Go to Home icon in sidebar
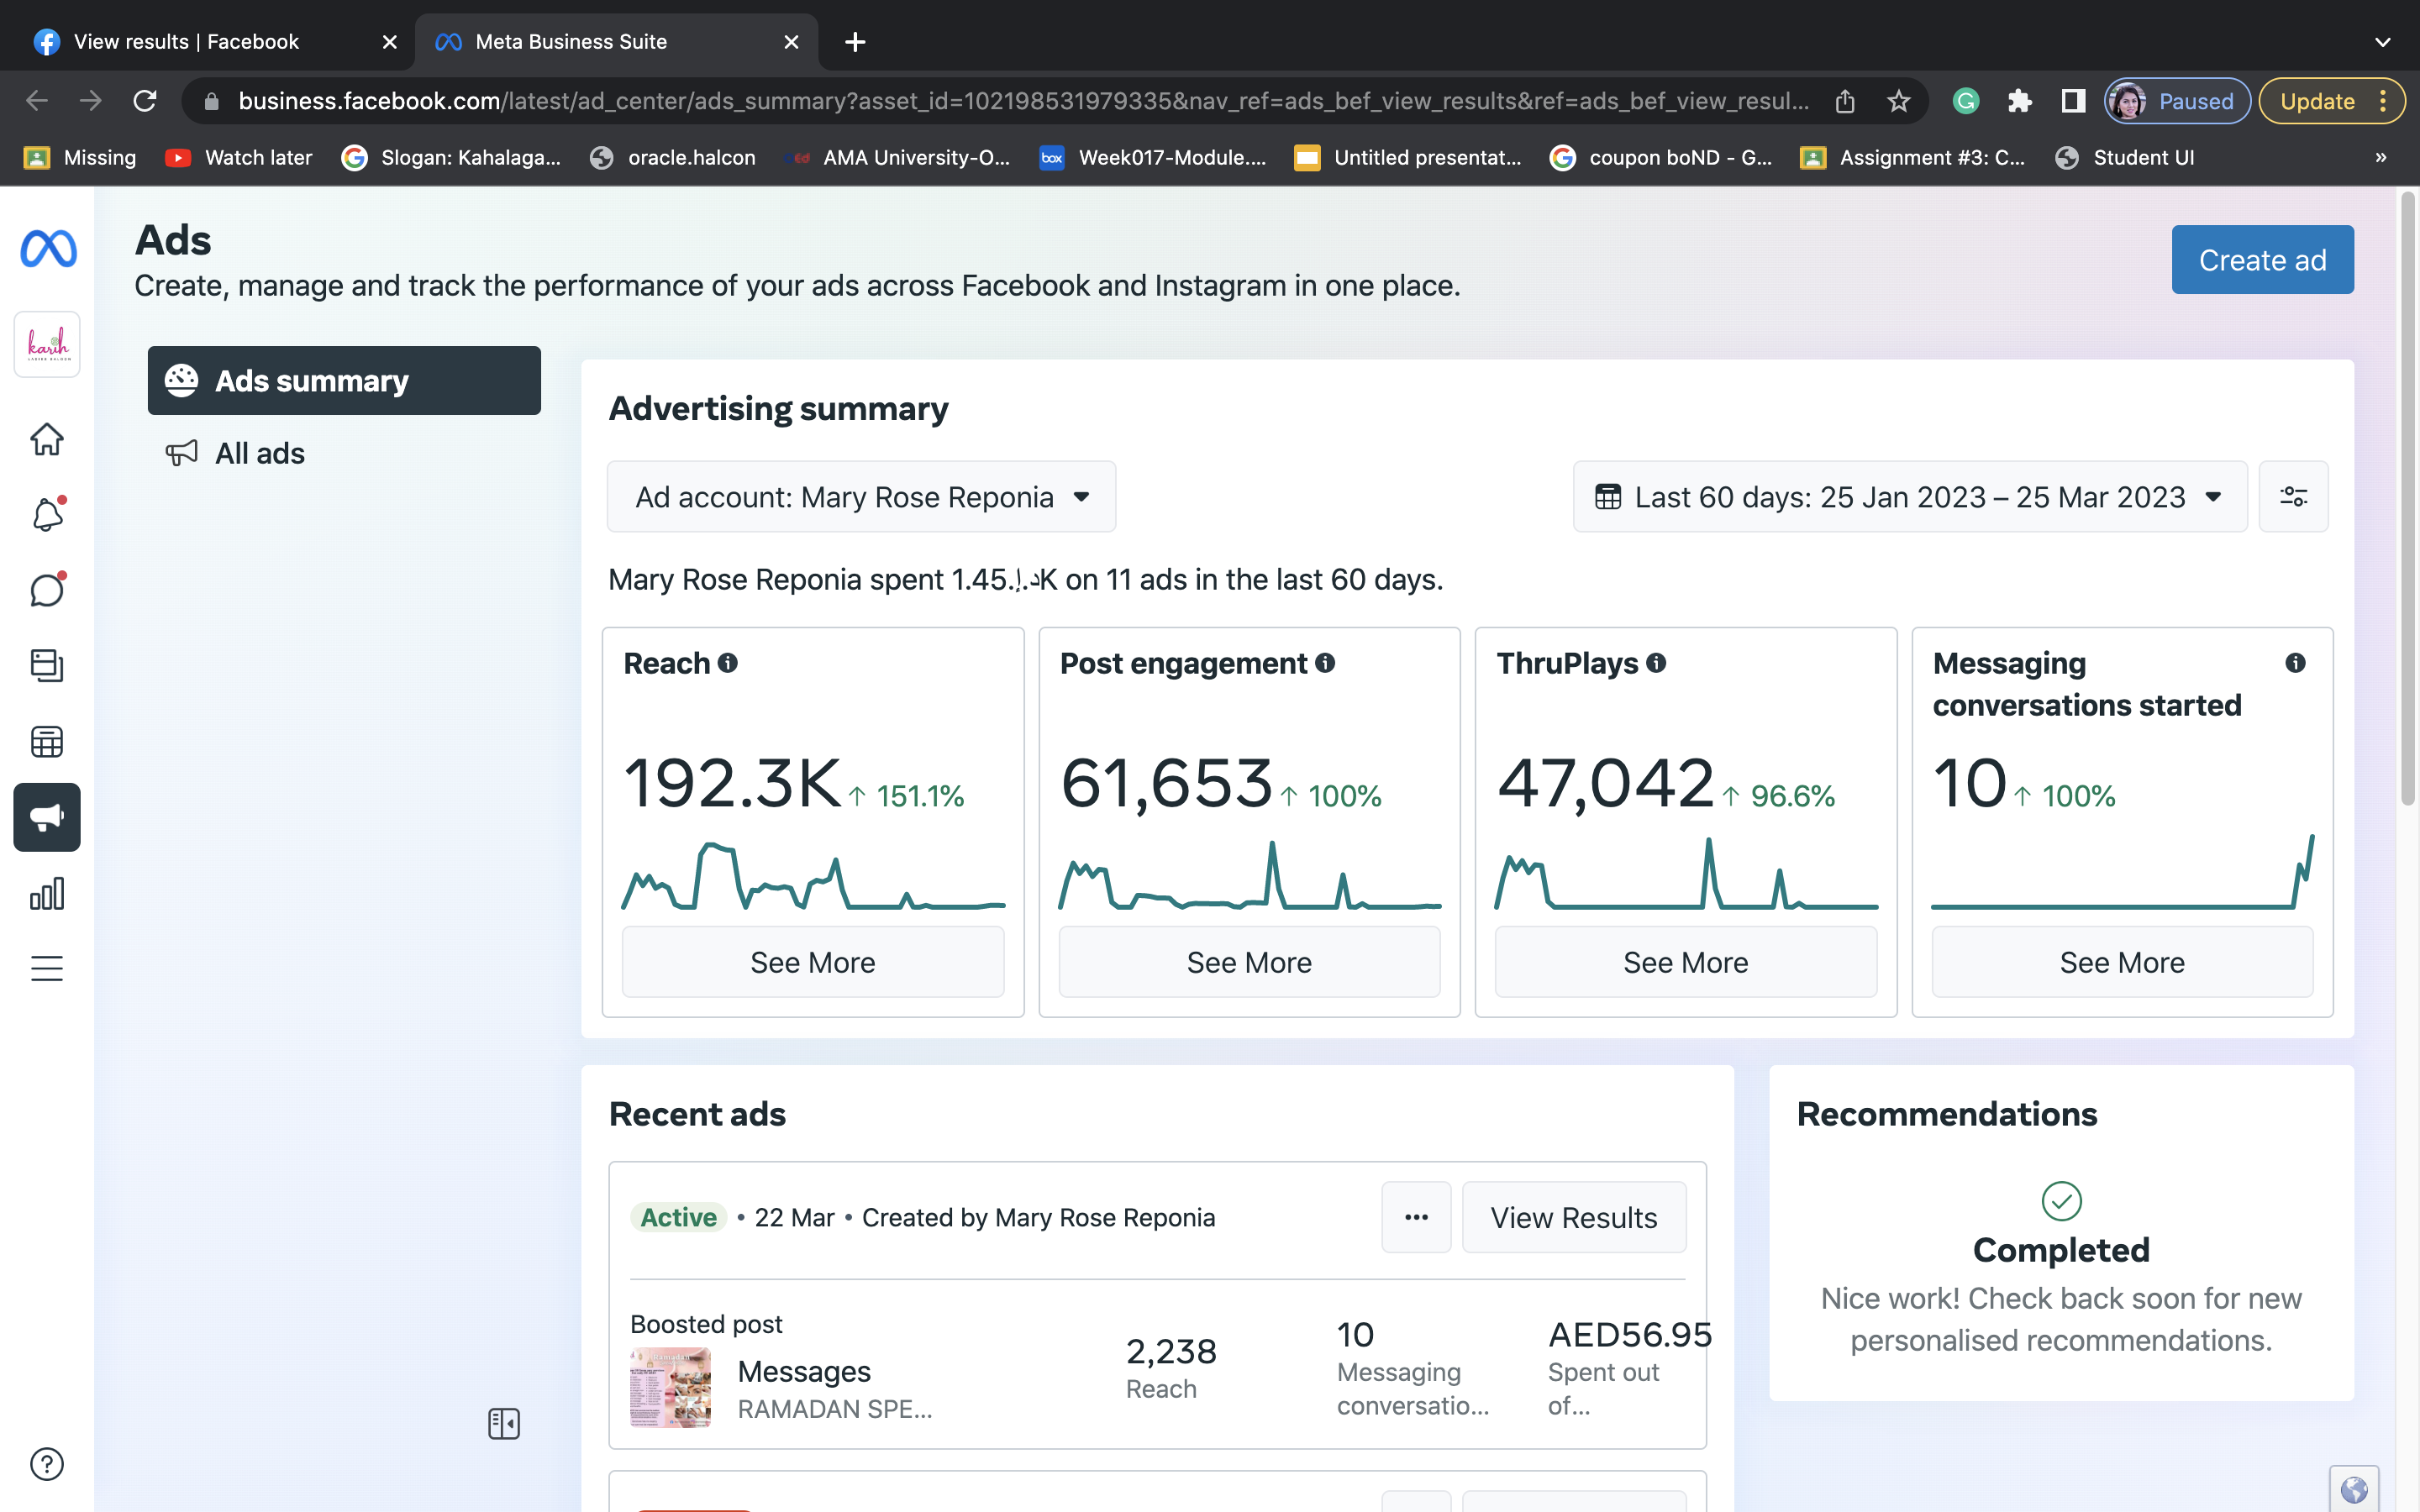The image size is (2420, 1512). pyautogui.click(x=47, y=438)
